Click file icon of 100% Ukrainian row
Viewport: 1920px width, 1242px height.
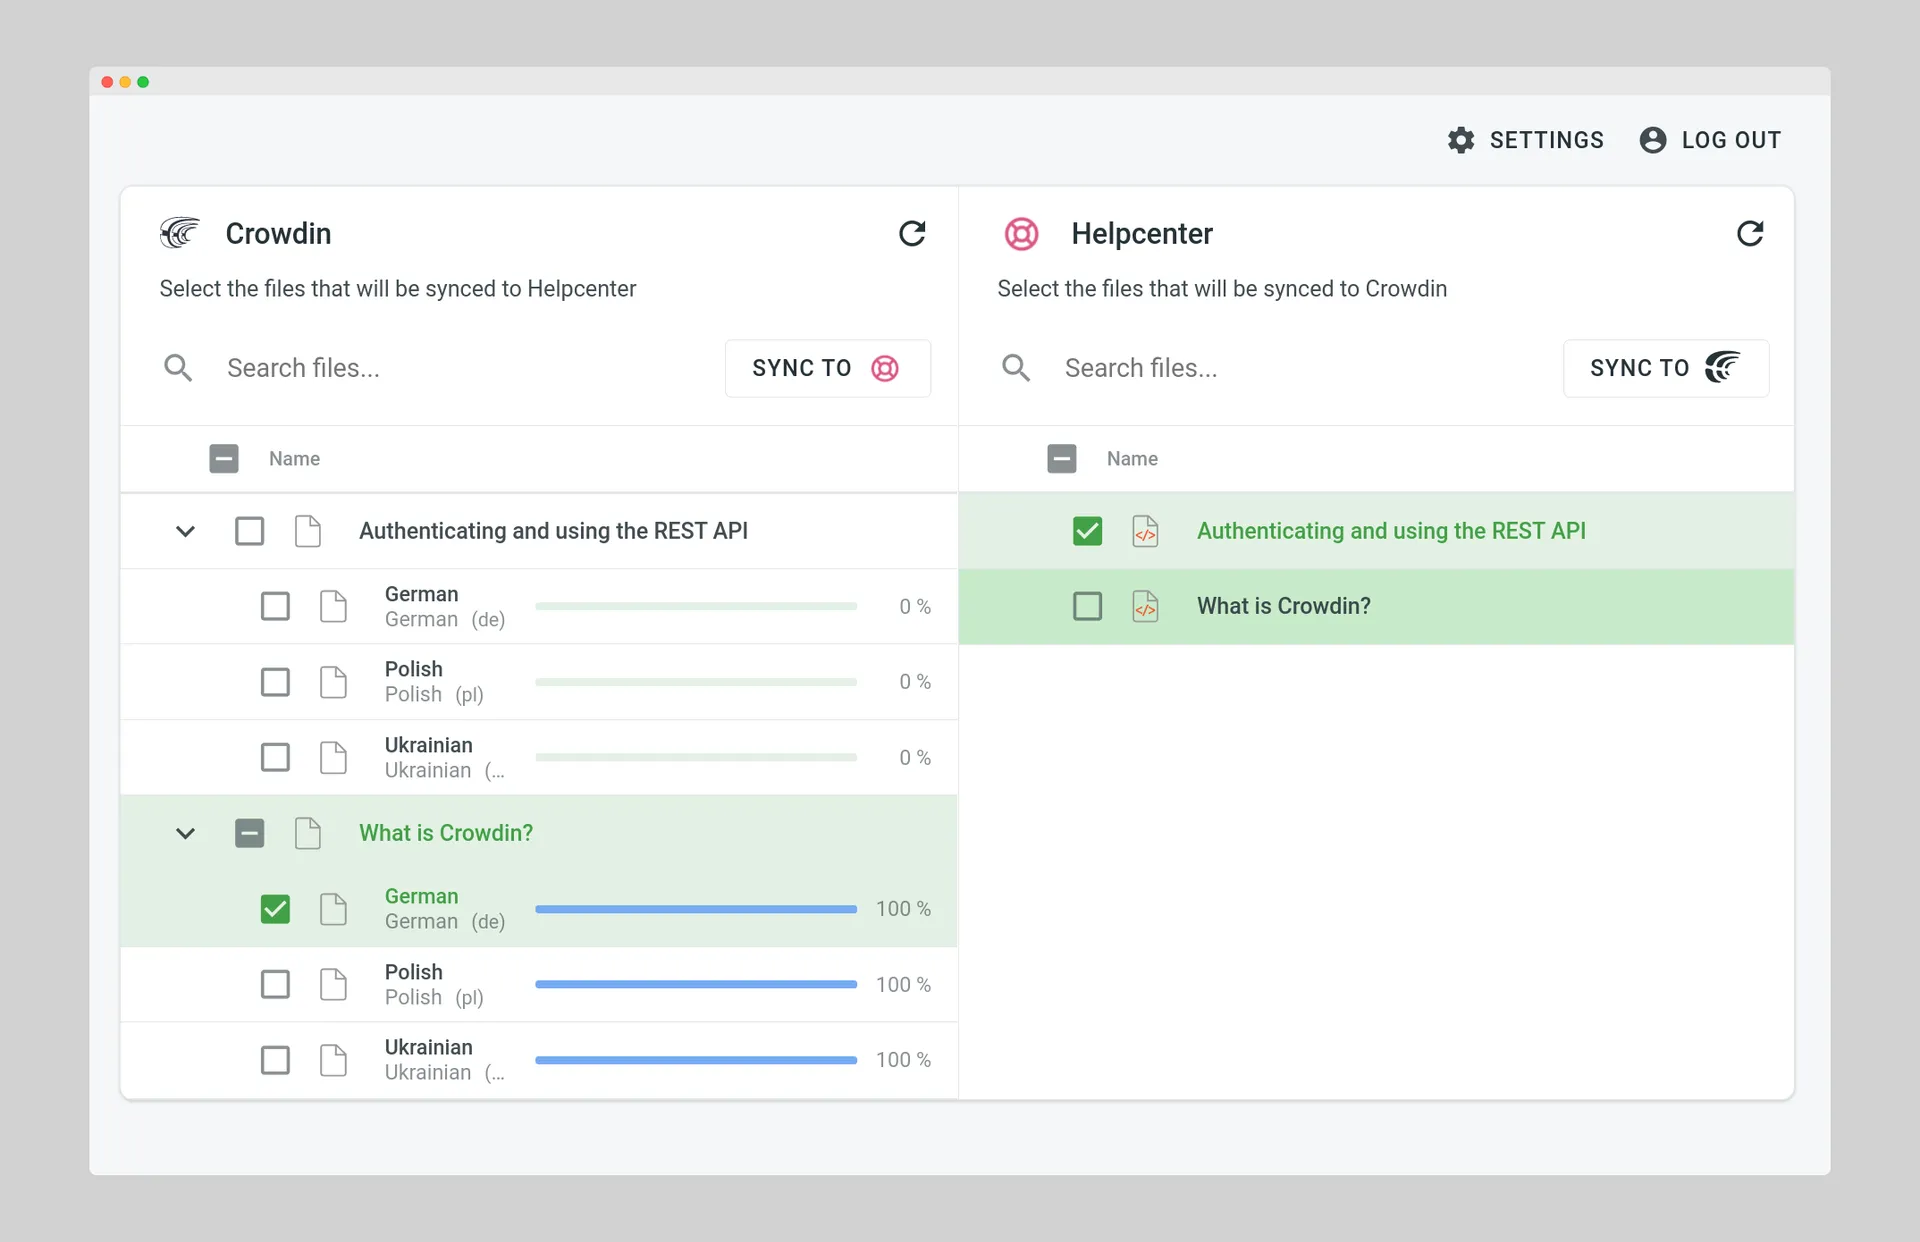[x=333, y=1060]
